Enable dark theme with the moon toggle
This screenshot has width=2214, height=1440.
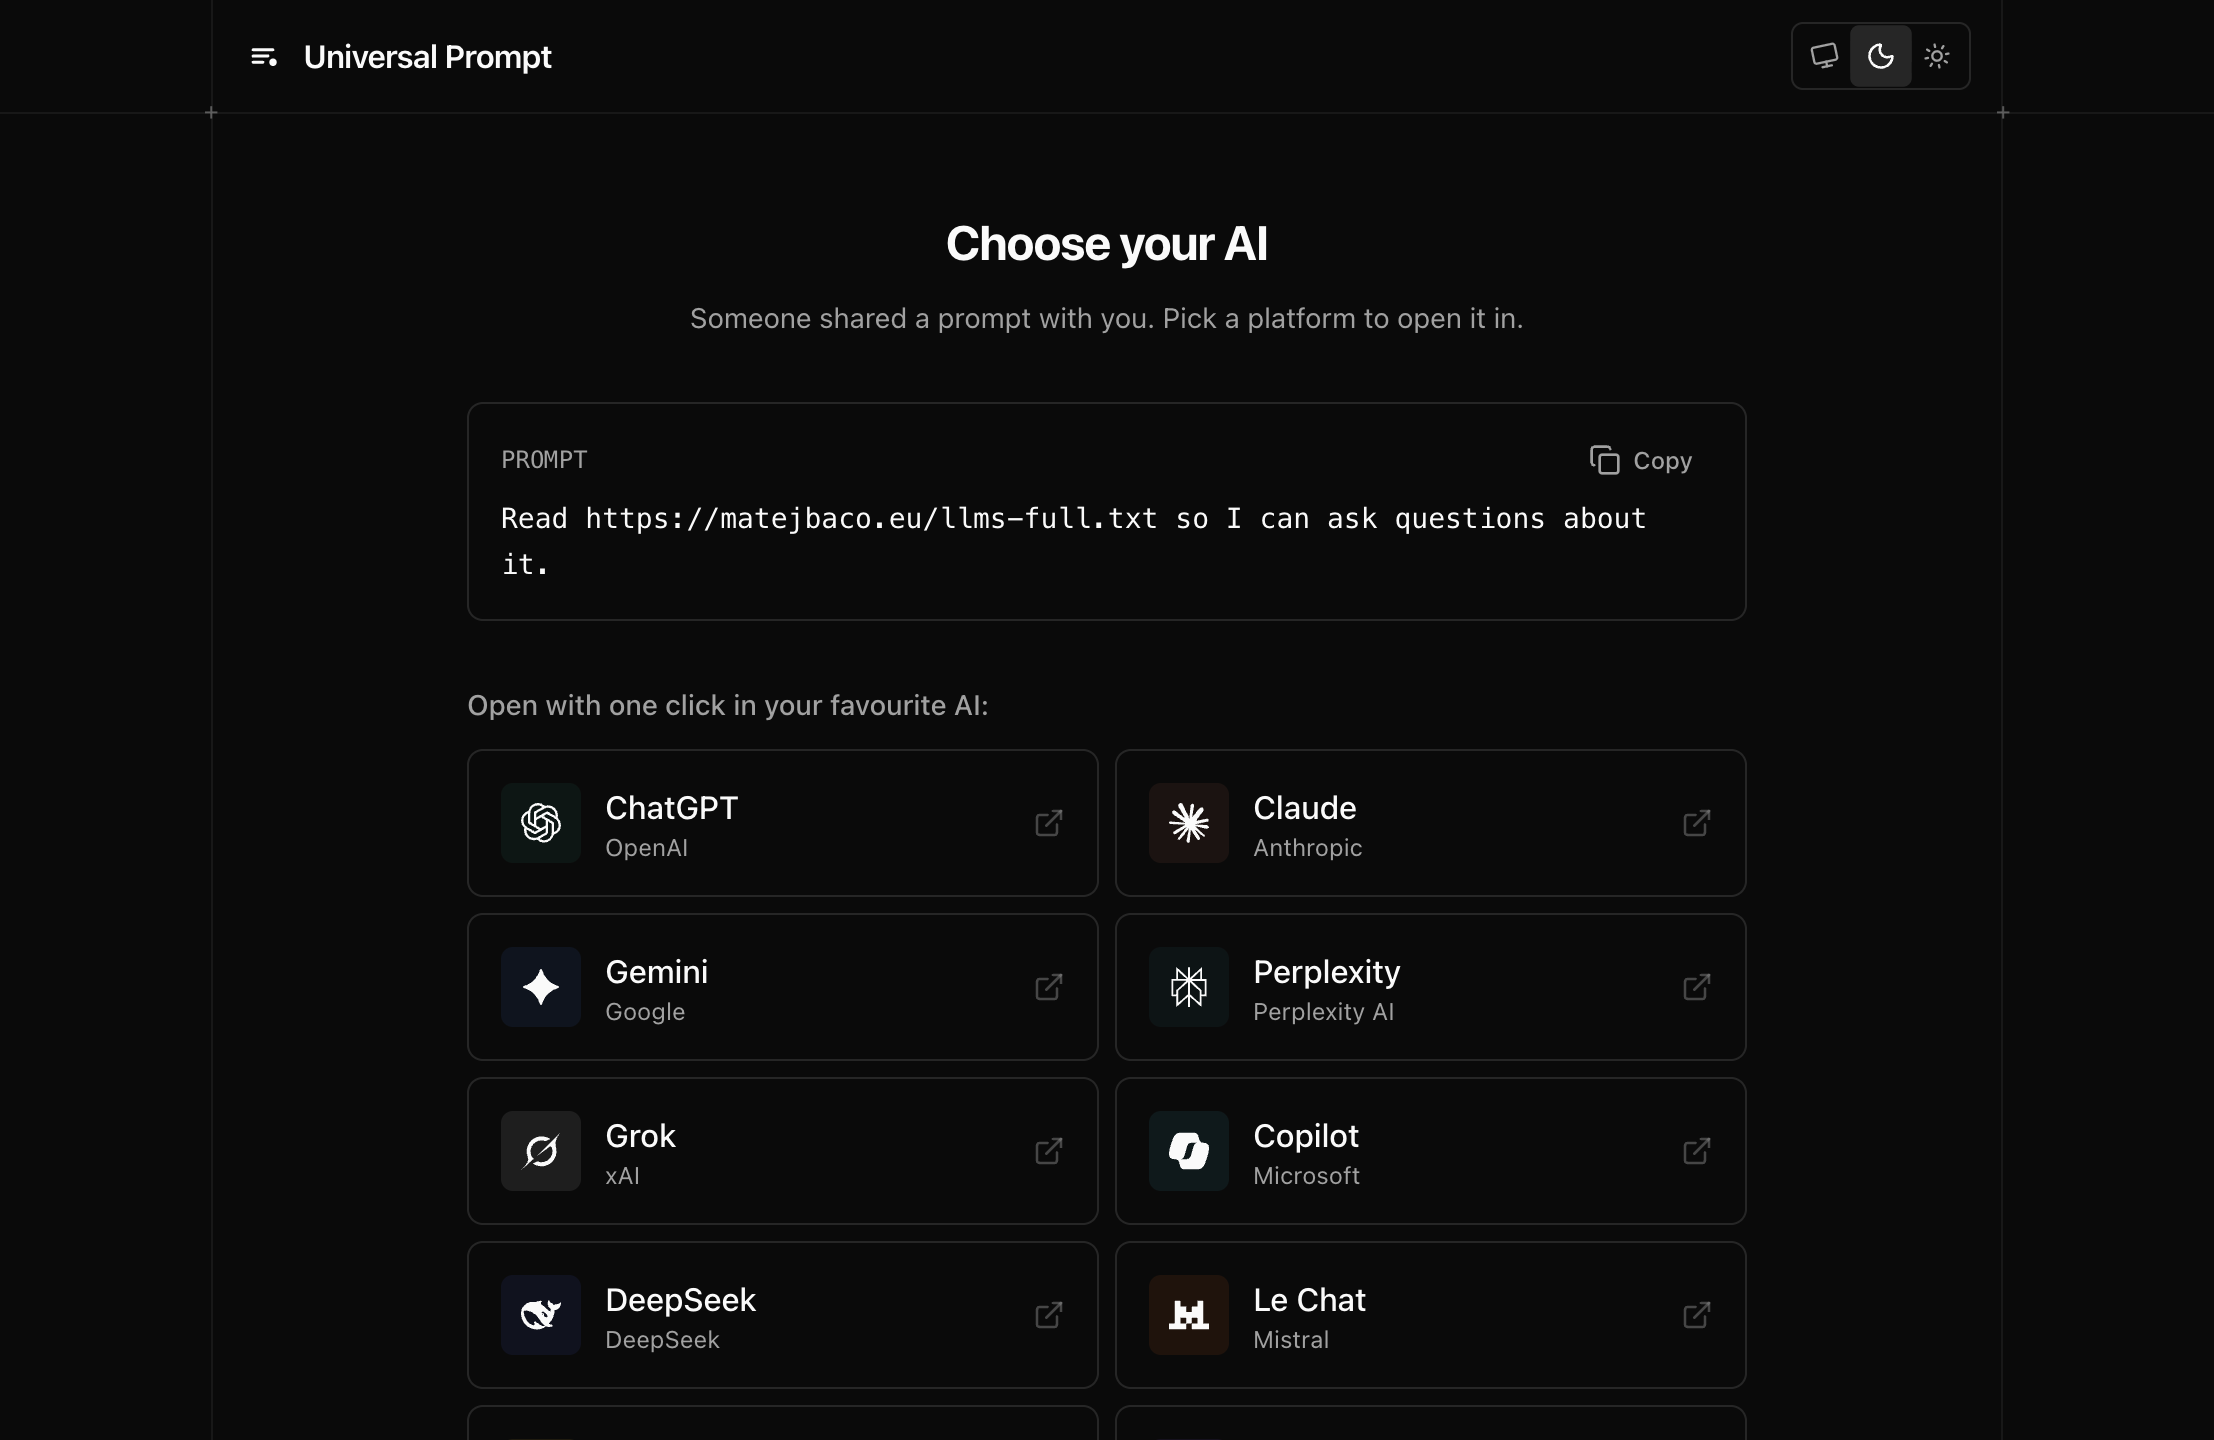point(1881,56)
